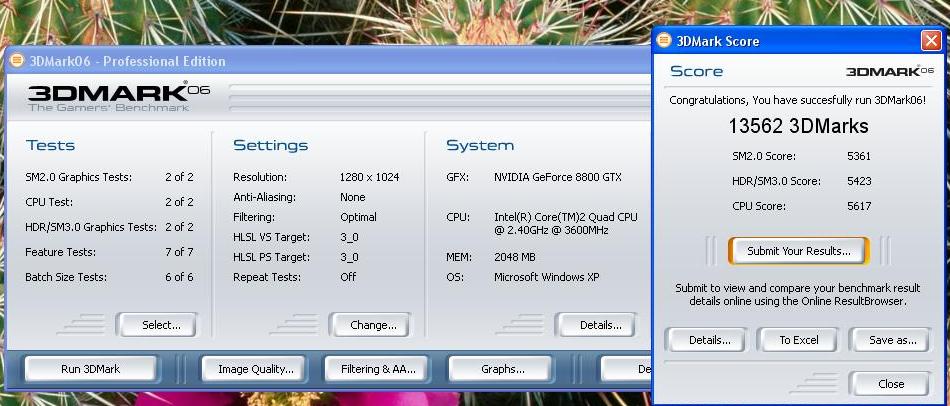Screen dimensions: 950x406
Task: Click the System section heading
Action: point(480,145)
